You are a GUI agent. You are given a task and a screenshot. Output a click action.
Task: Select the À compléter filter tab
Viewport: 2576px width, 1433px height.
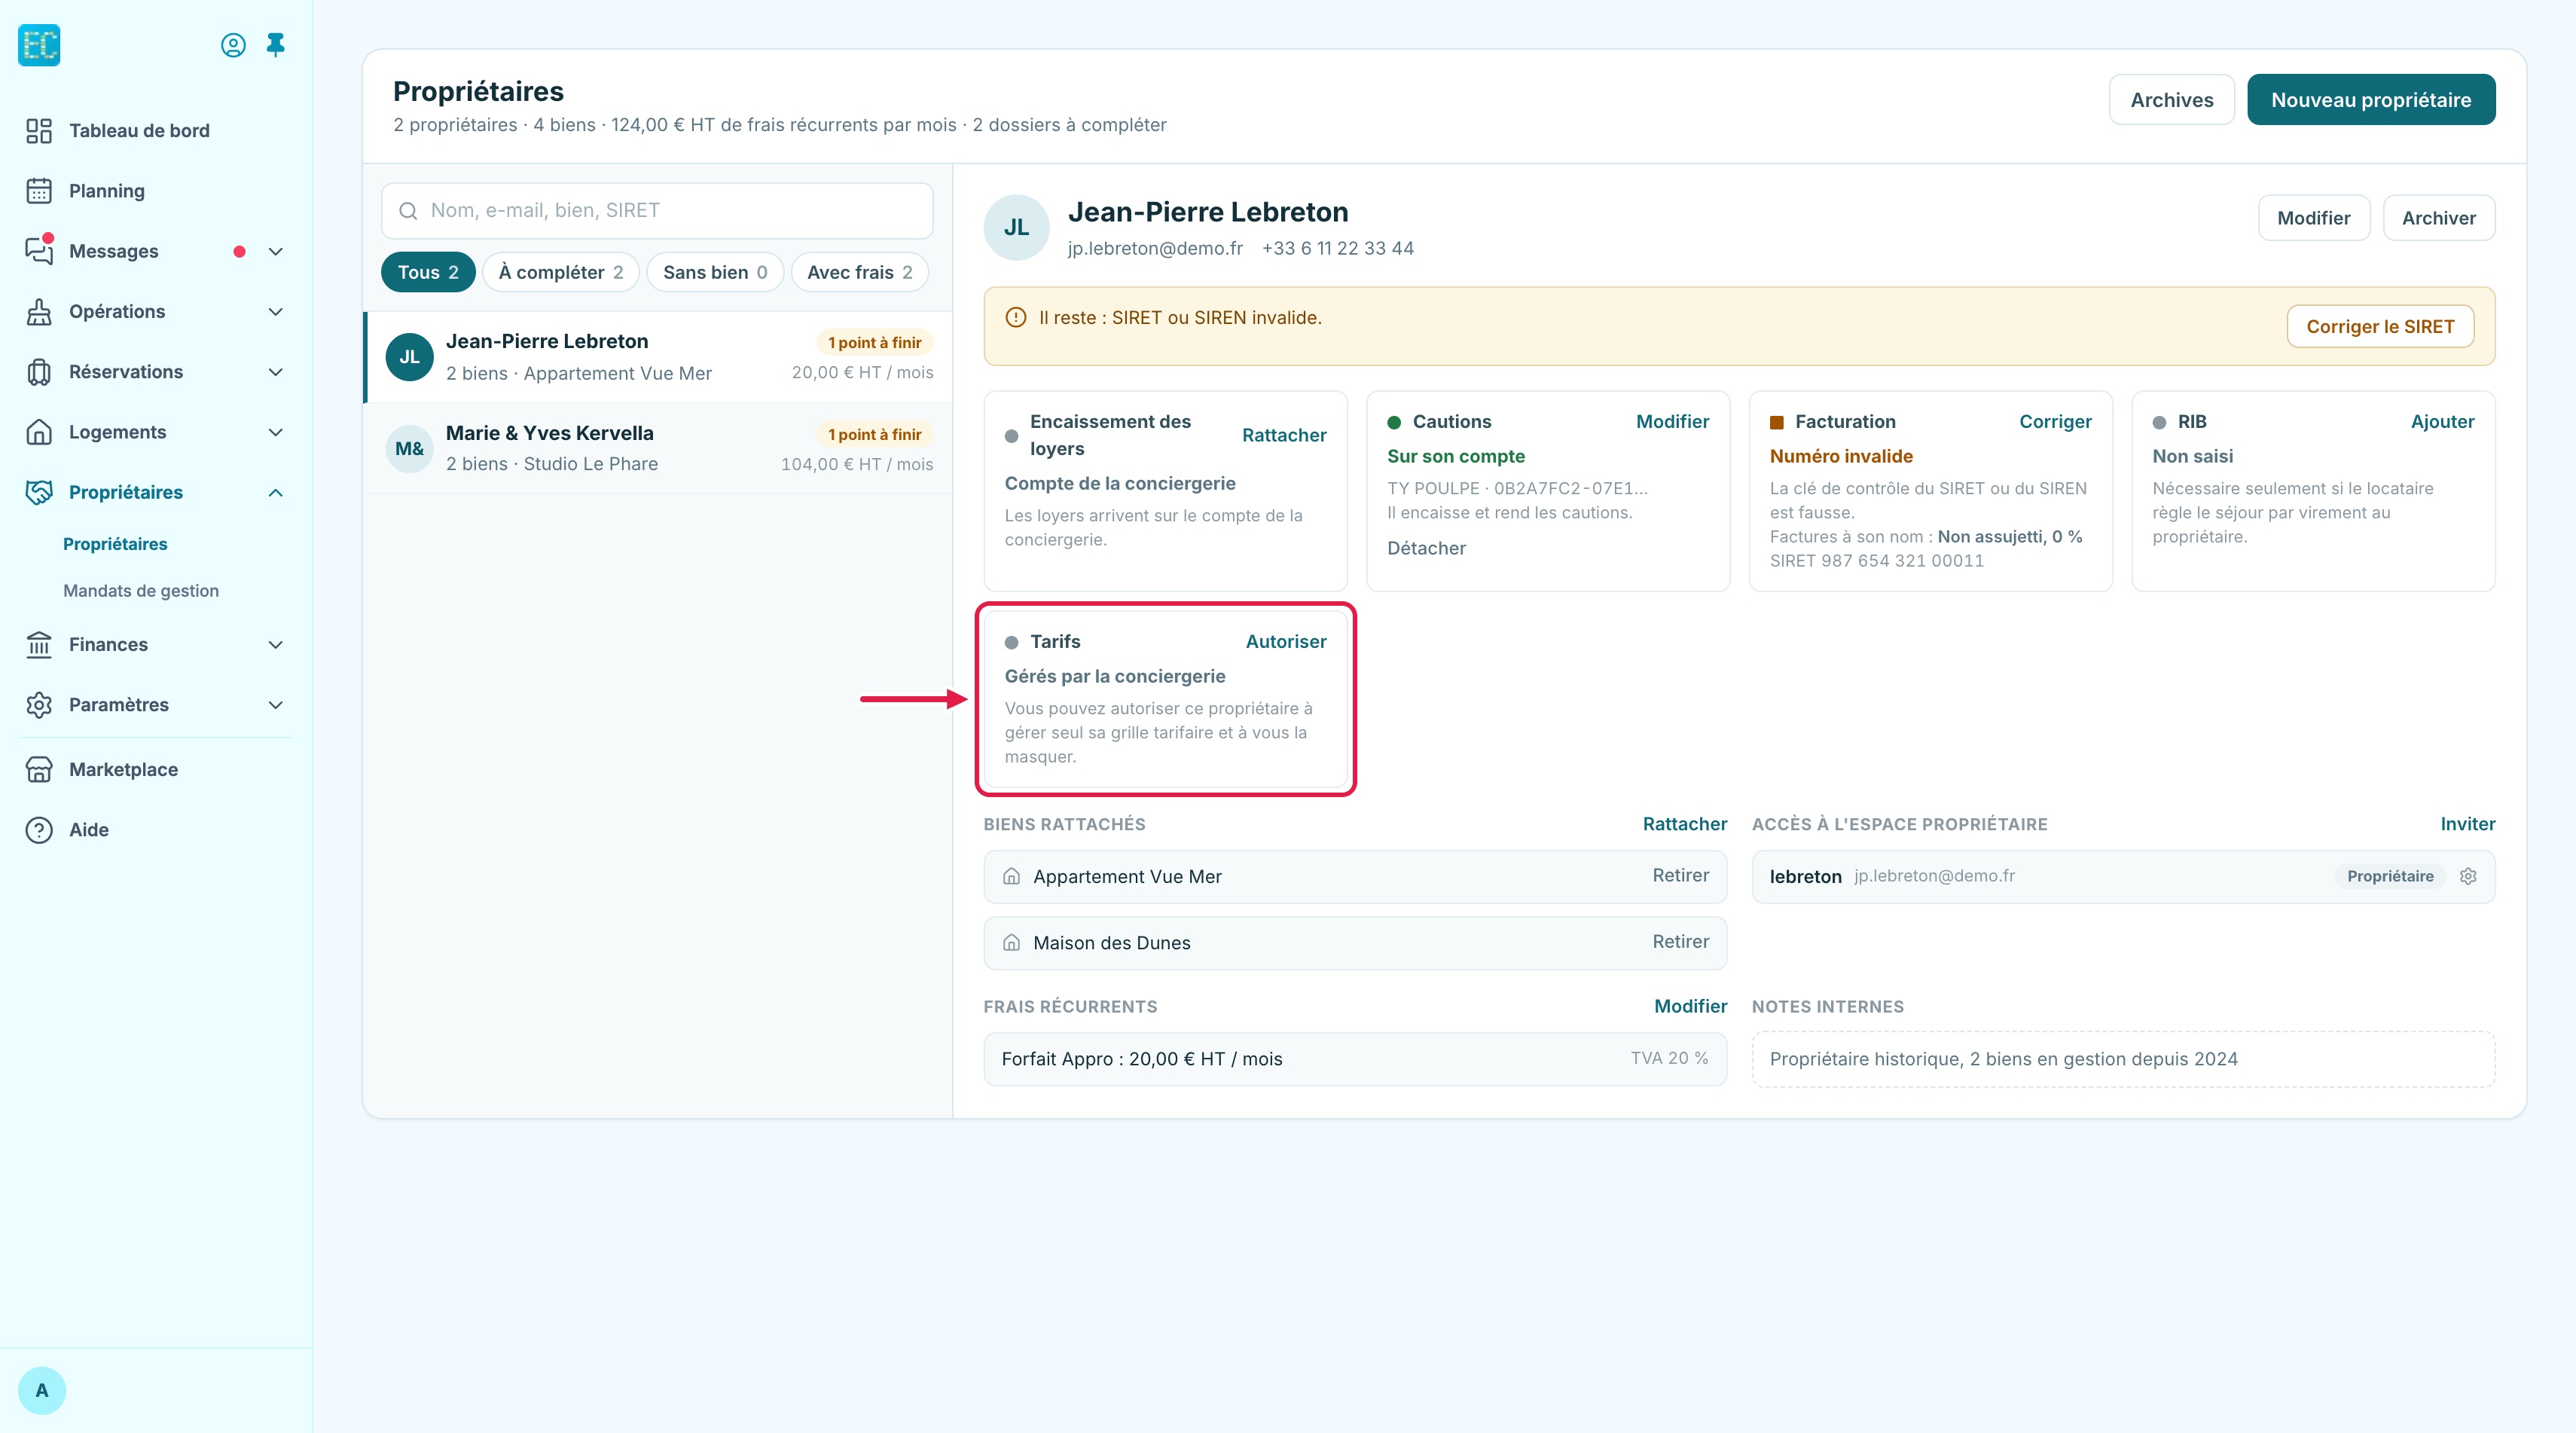(x=561, y=272)
